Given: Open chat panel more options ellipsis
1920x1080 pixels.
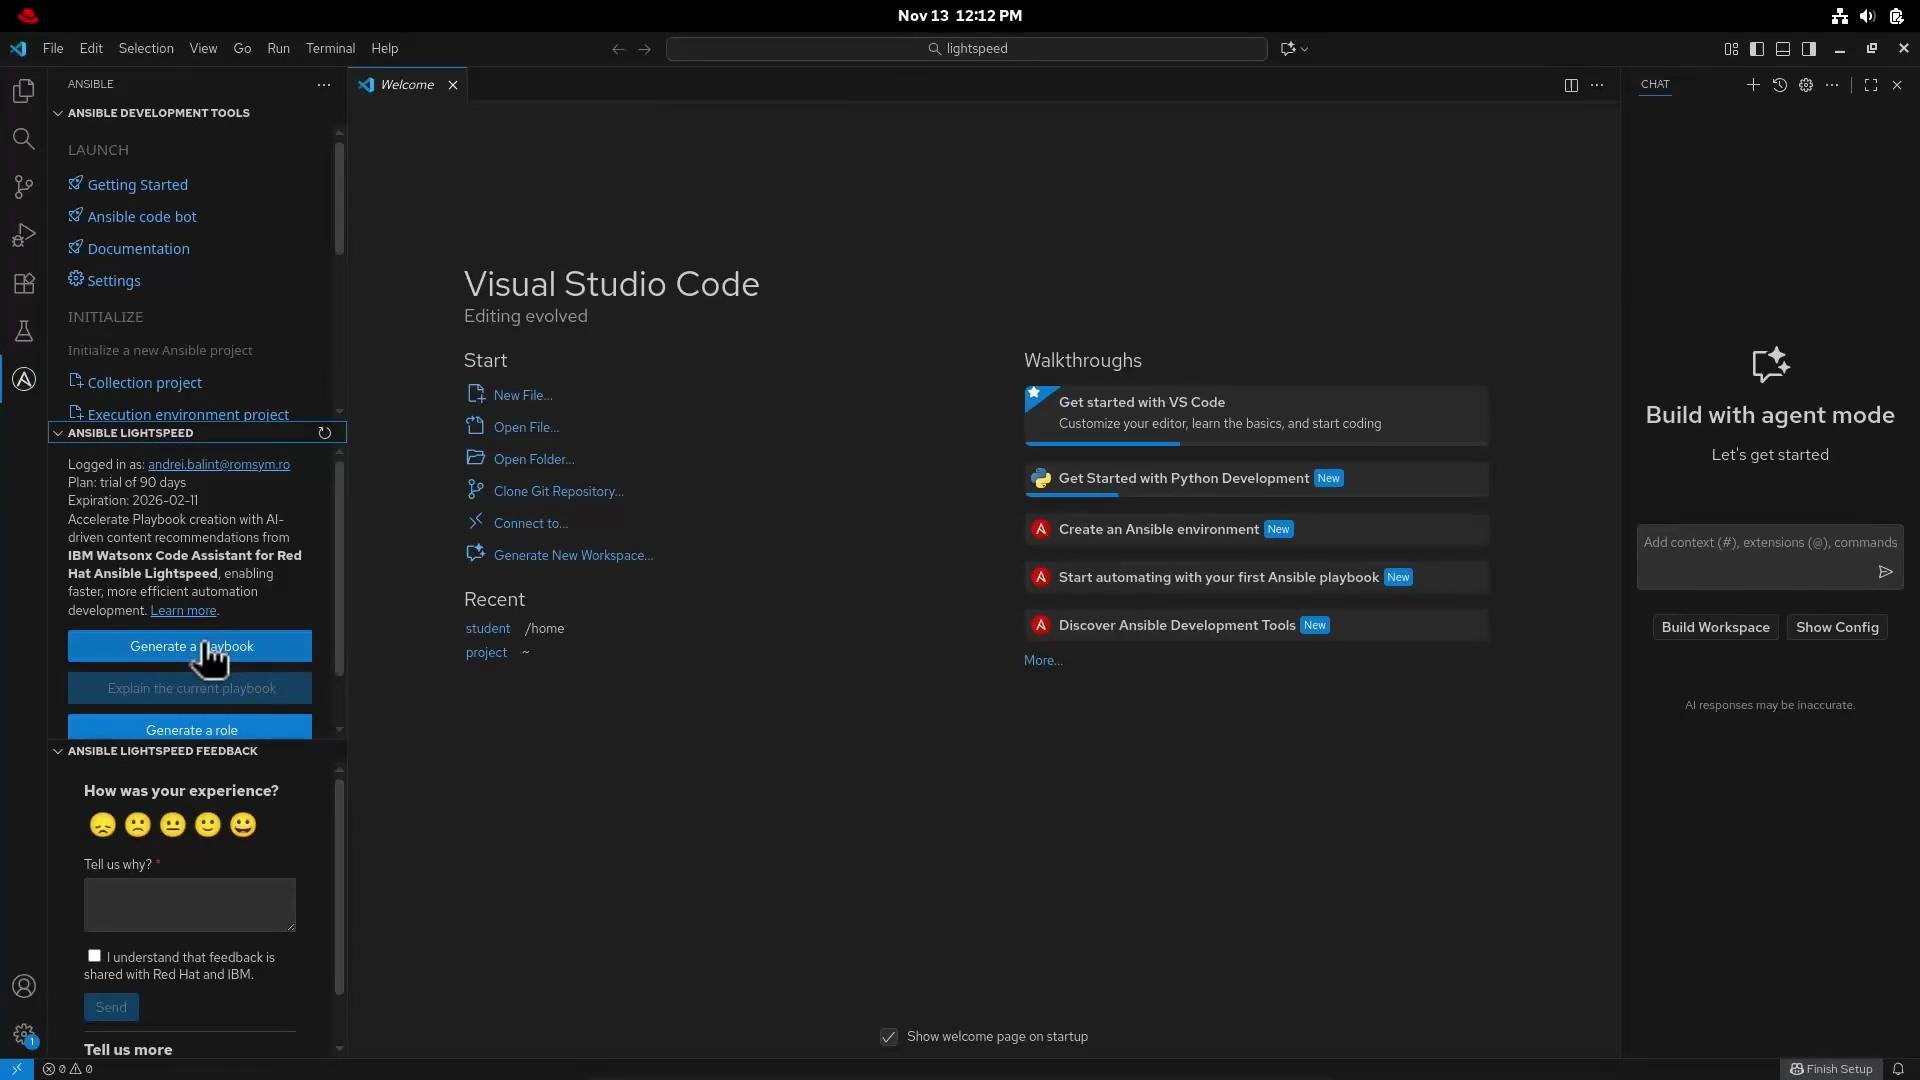Looking at the screenshot, I should pyautogui.click(x=1832, y=85).
